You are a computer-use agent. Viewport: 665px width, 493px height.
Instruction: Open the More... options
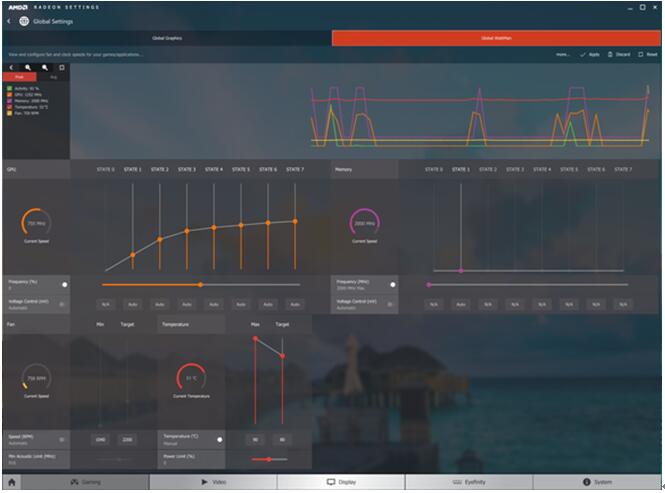(563, 54)
